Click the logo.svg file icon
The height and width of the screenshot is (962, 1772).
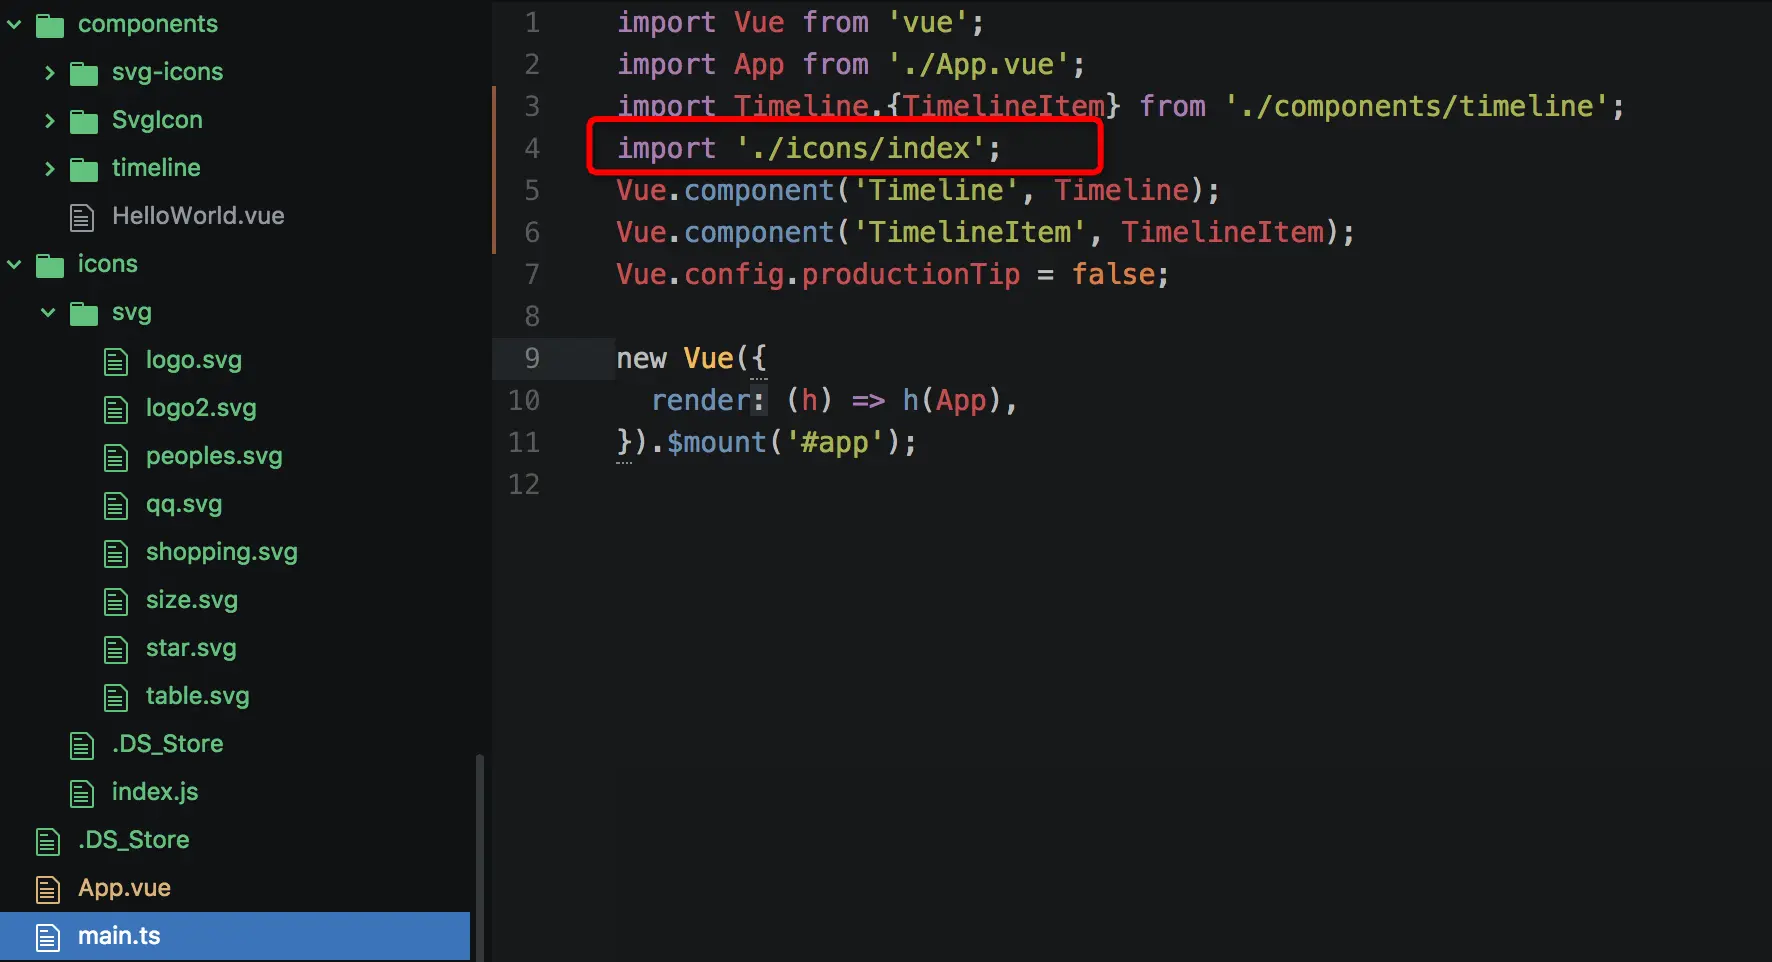(116, 361)
